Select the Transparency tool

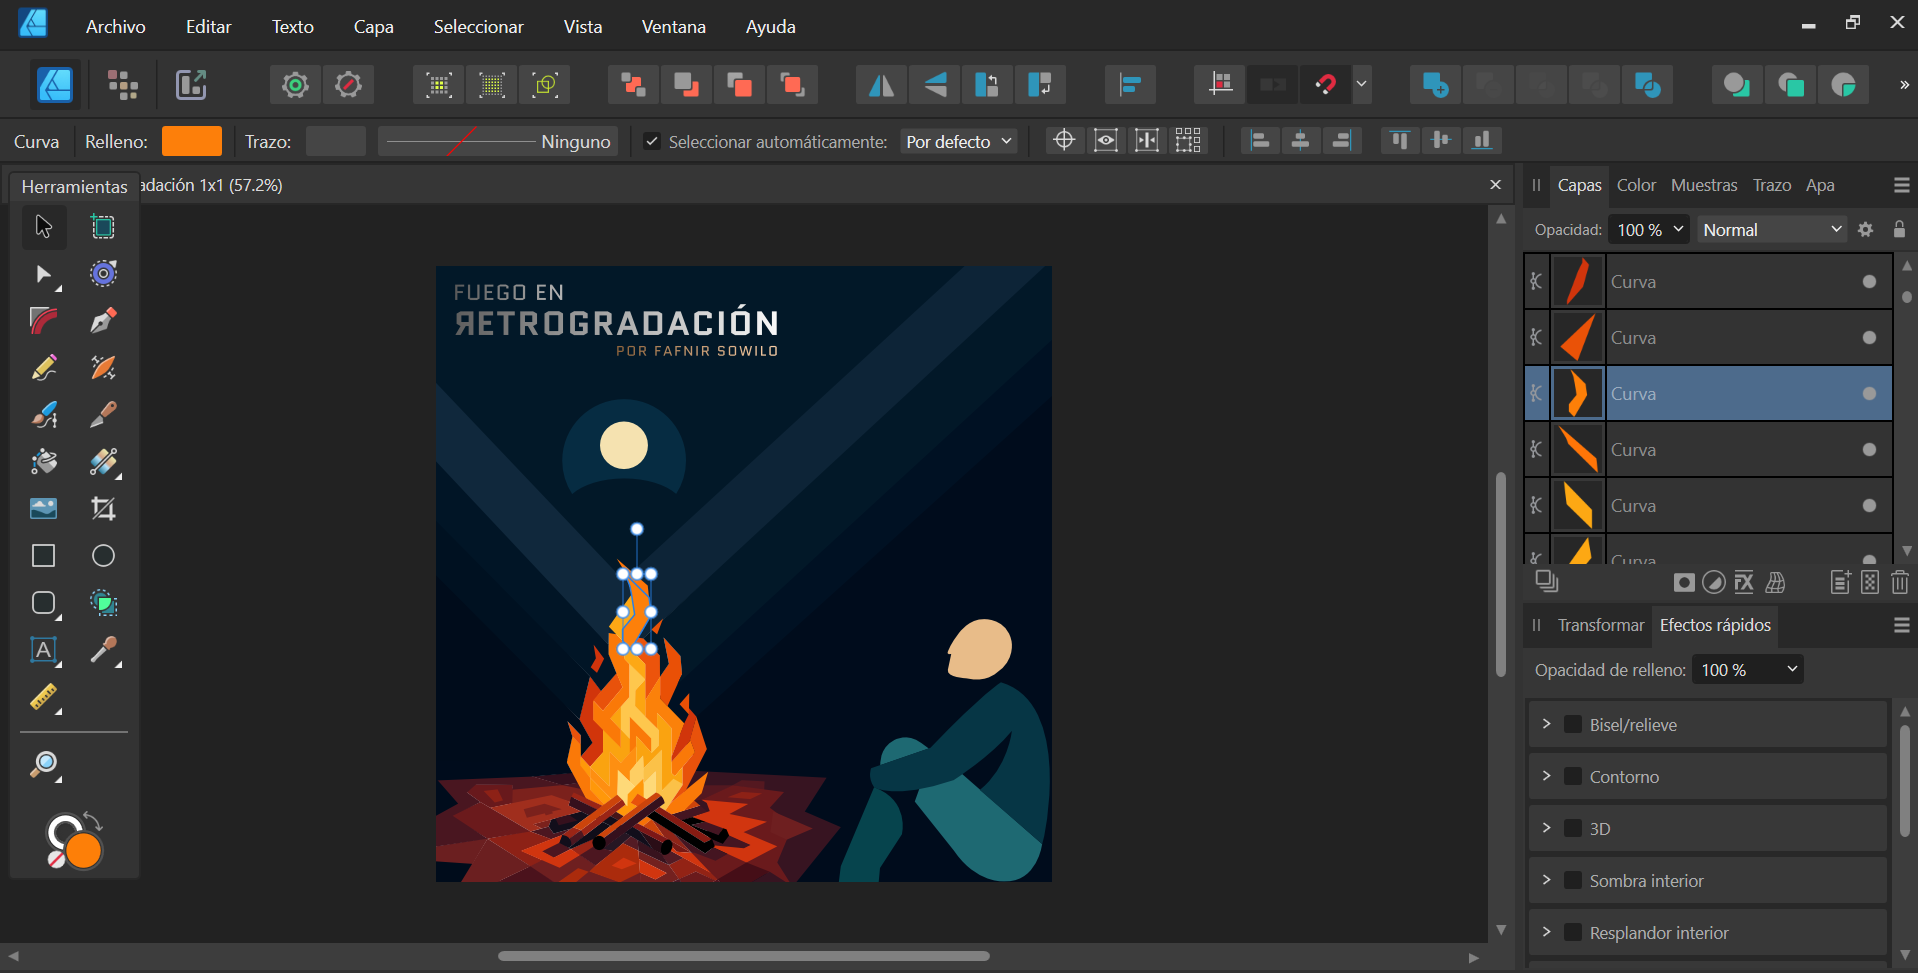tap(103, 462)
